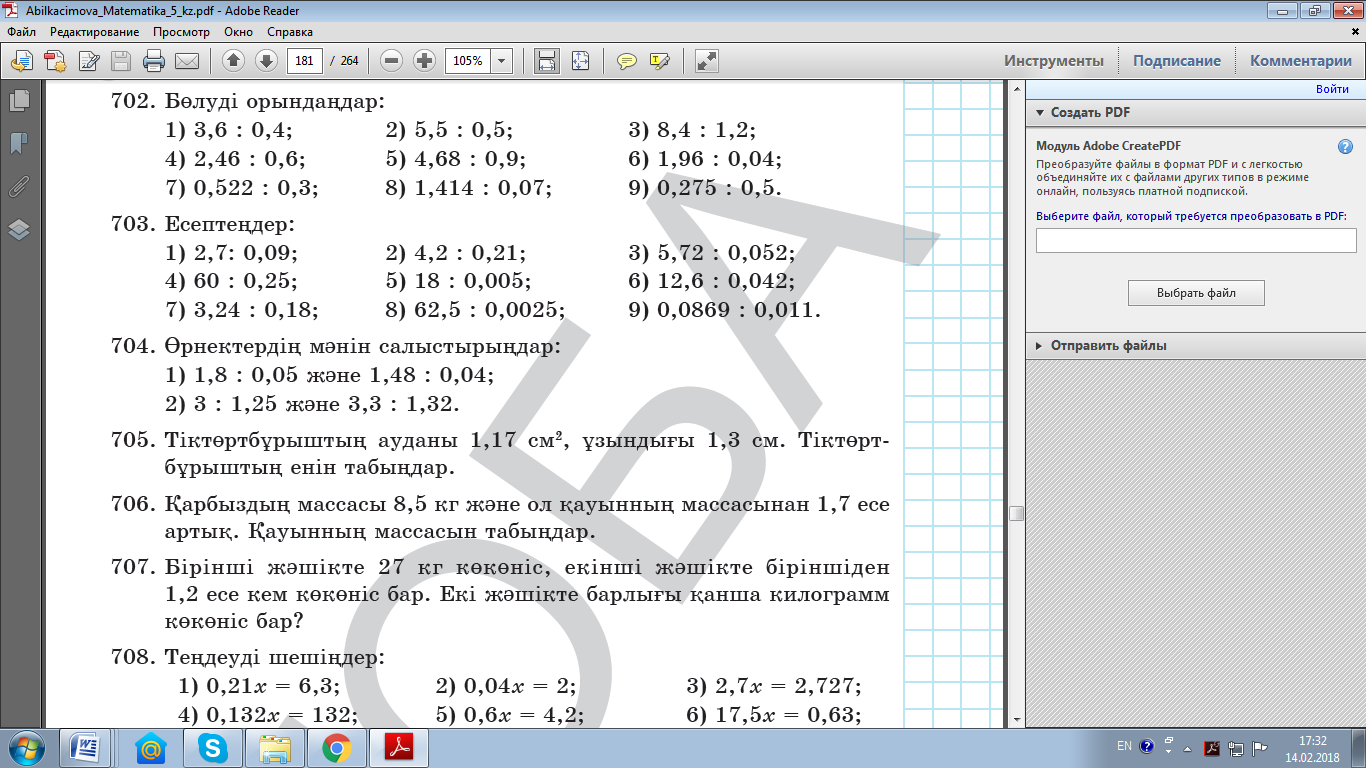
Task: Click the exercise 703 heading "Есептеңдер:"
Action: 231,225
